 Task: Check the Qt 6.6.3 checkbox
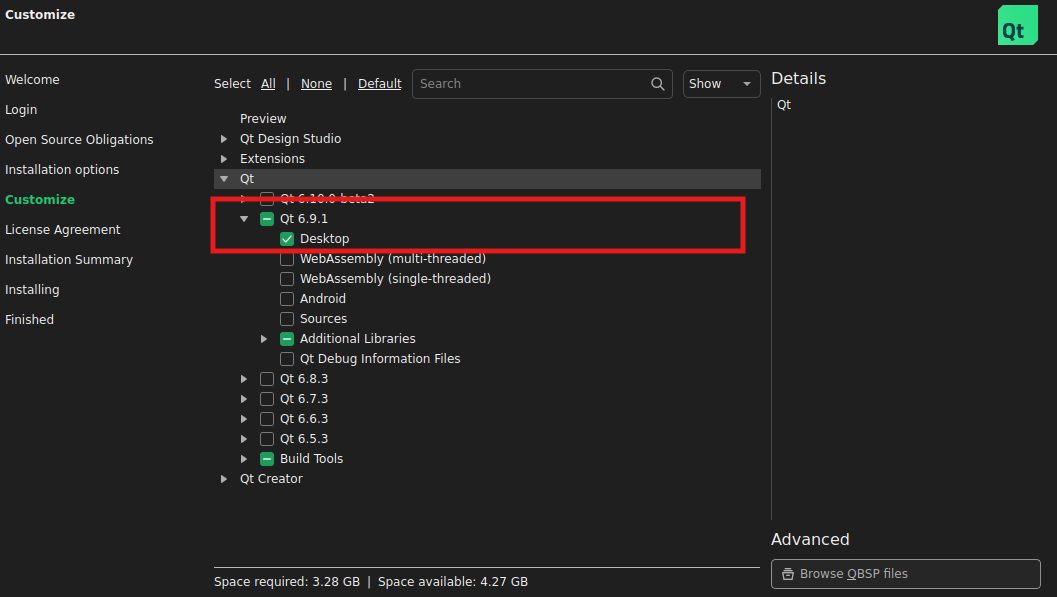(x=267, y=419)
